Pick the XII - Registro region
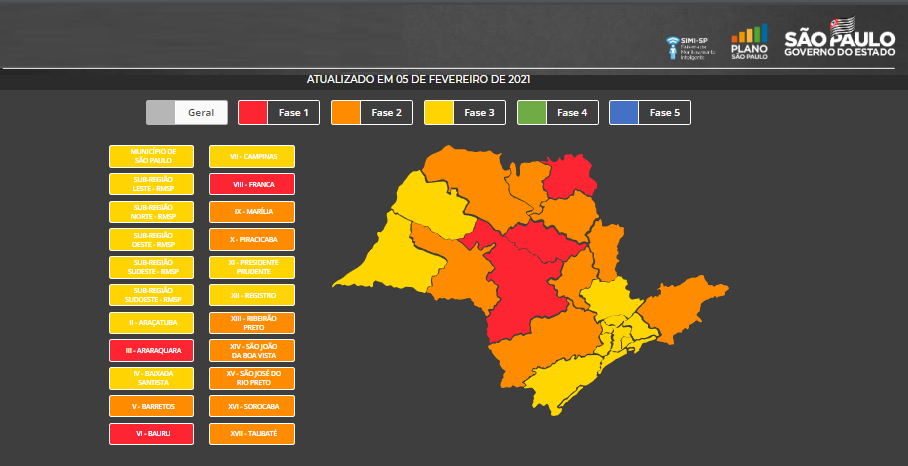This screenshot has width=908, height=466. point(251,295)
